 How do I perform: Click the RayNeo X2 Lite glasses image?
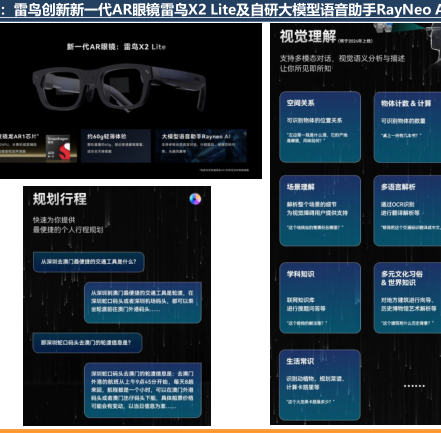pos(119,87)
